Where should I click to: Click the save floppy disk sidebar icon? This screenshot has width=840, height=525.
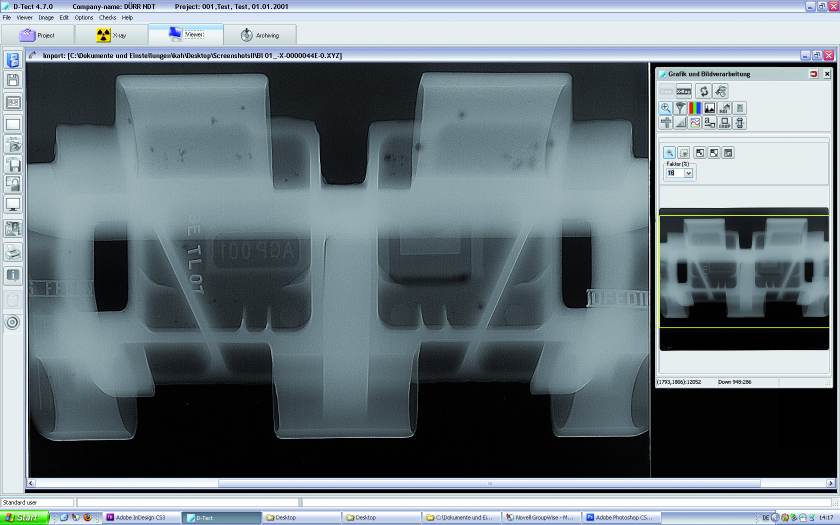(x=13, y=80)
